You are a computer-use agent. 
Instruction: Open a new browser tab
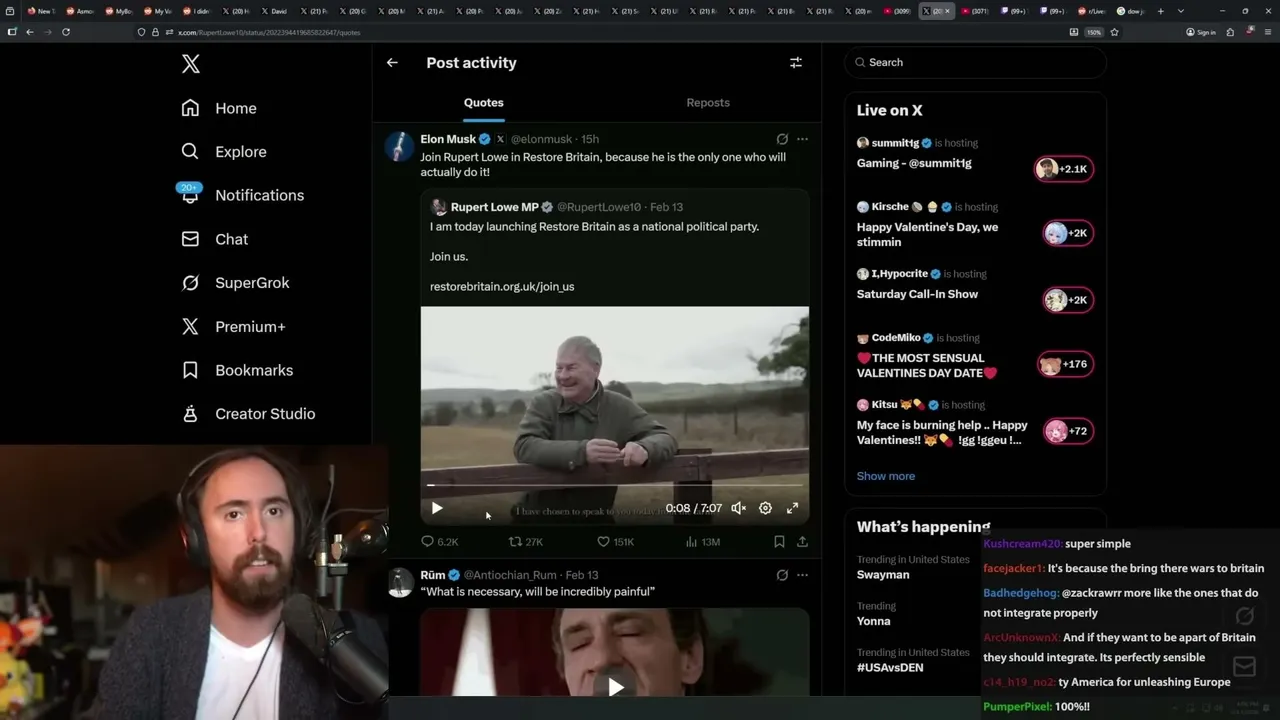1160,11
